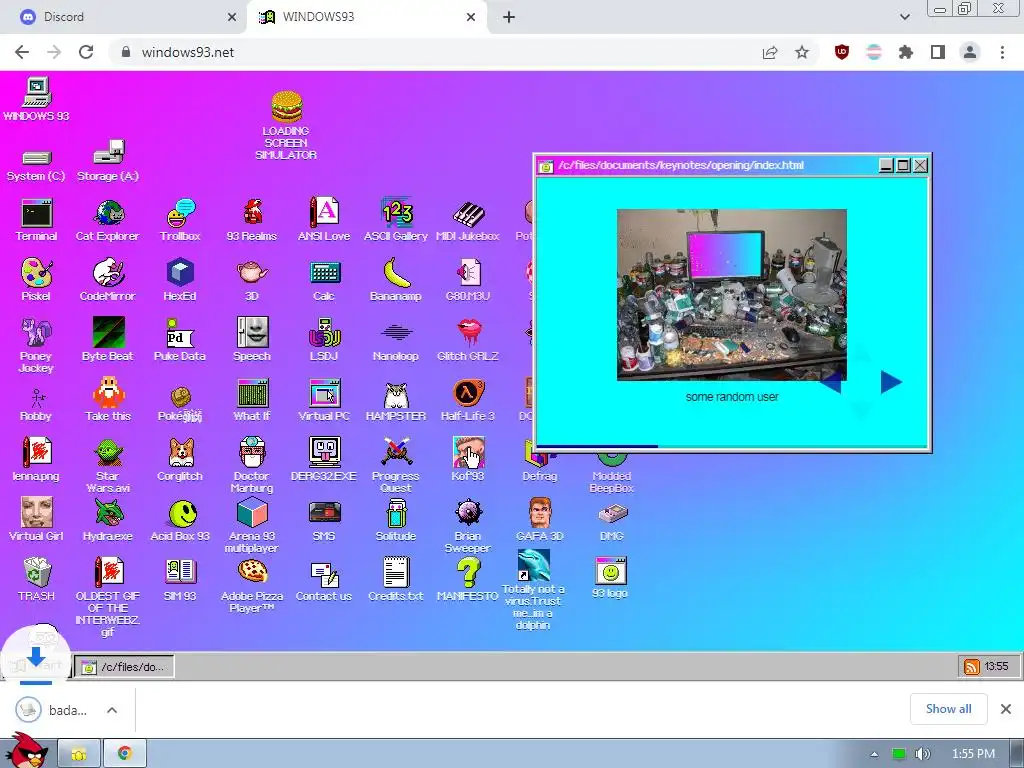Open Virtual Girl icon

[37, 513]
